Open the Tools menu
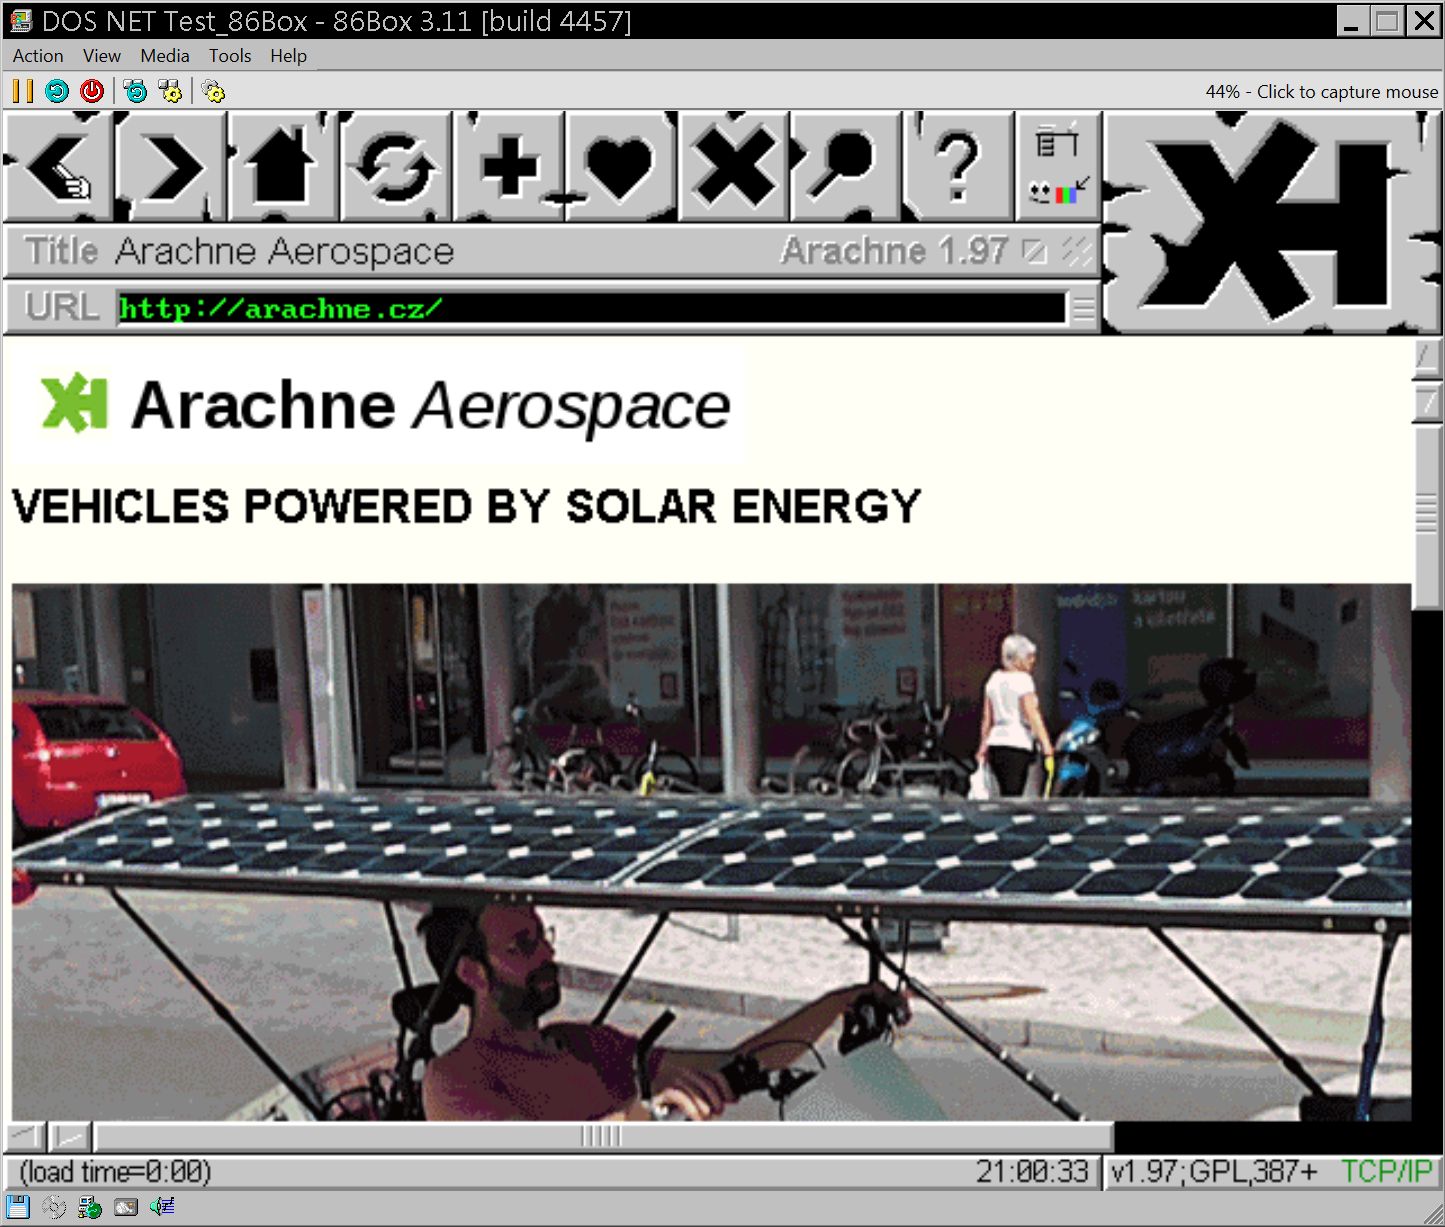The height and width of the screenshot is (1227, 1445). click(x=230, y=56)
